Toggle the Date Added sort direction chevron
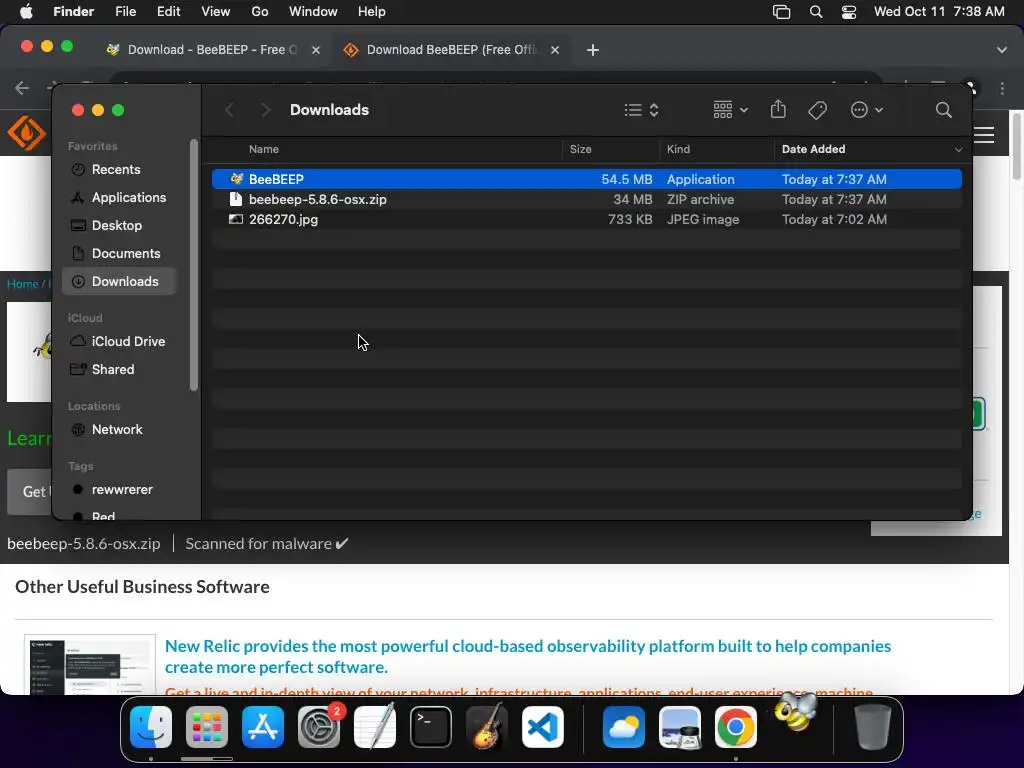Screen dimensions: 1024x768 [x=958, y=150]
